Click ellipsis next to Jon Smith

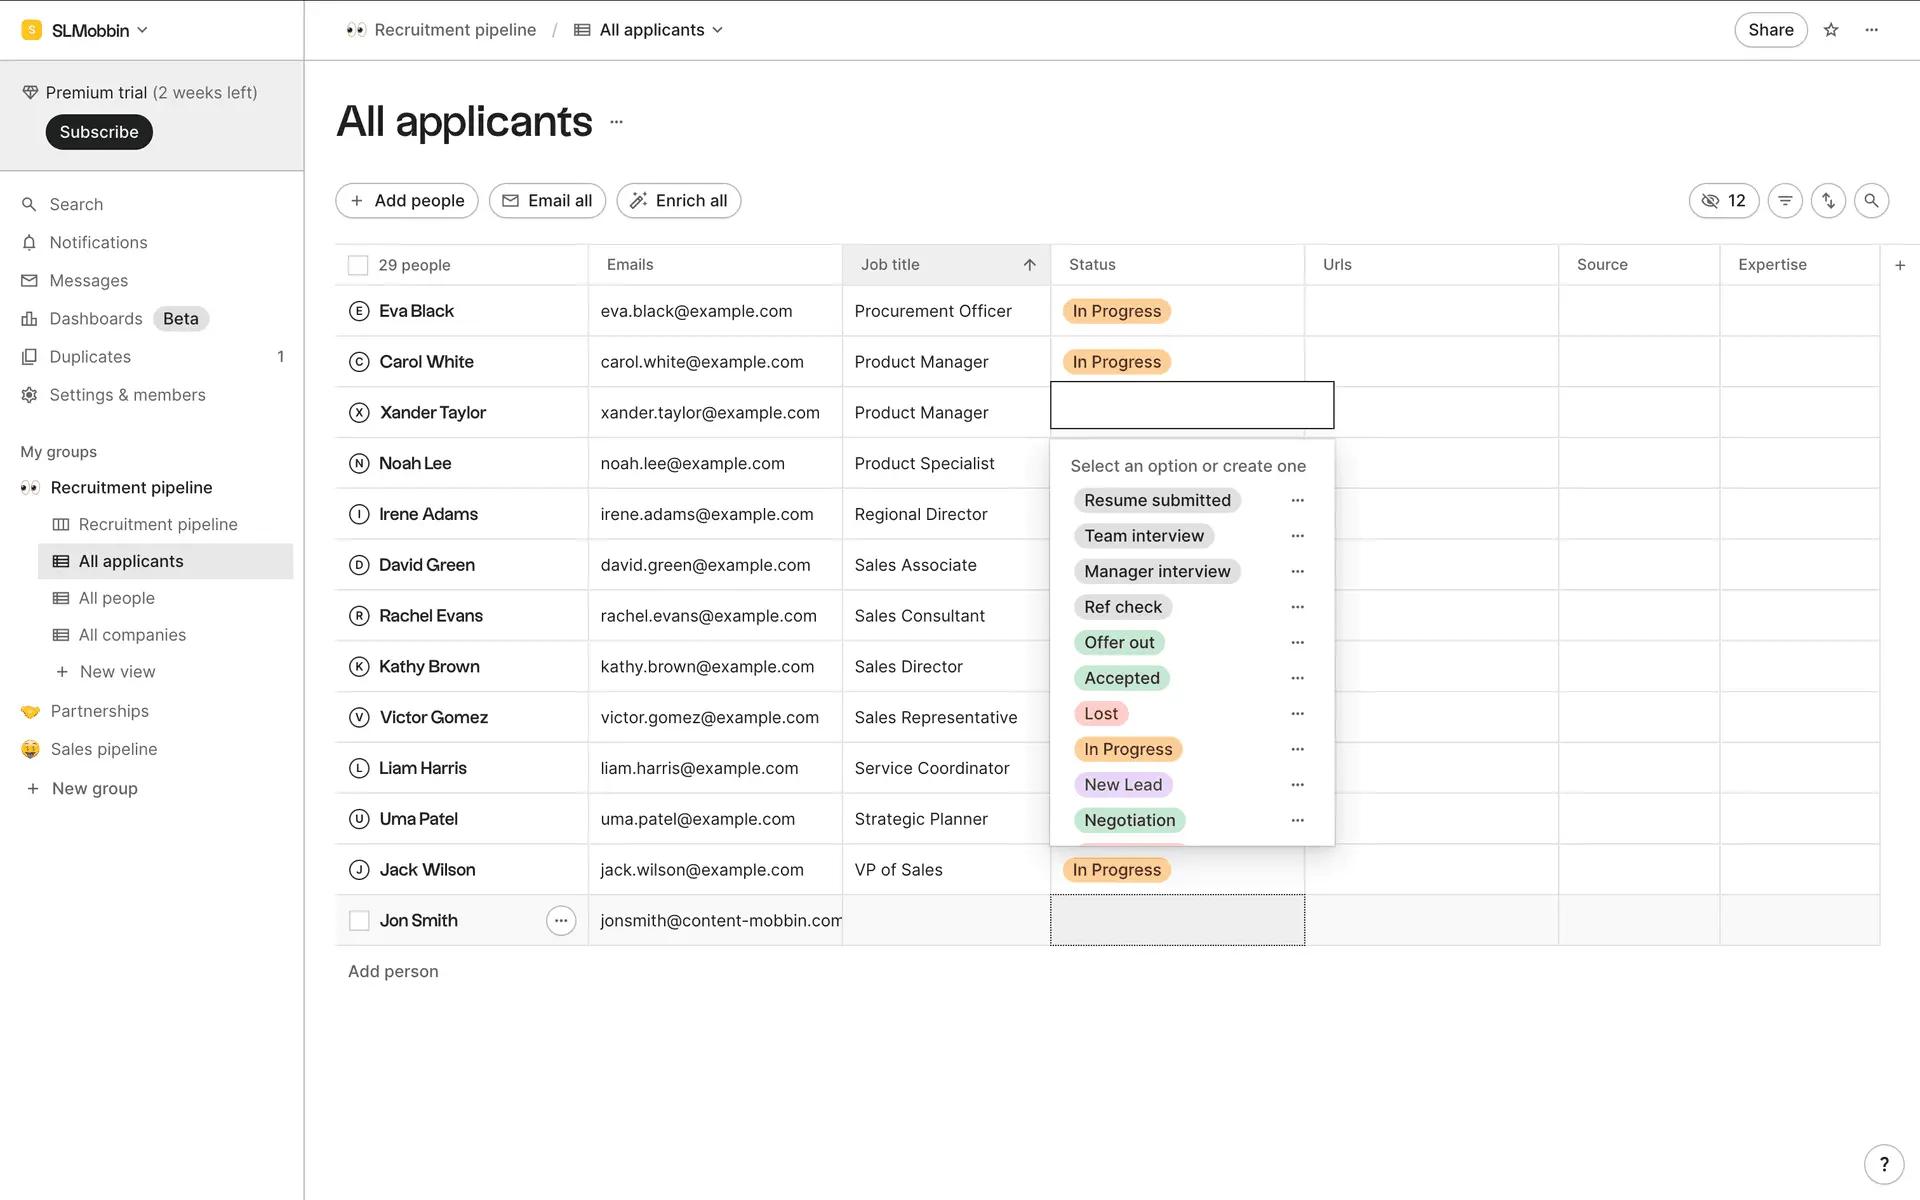click(x=561, y=921)
